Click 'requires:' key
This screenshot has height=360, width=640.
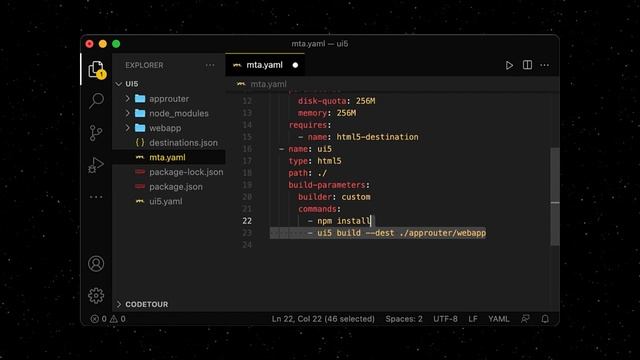310,125
